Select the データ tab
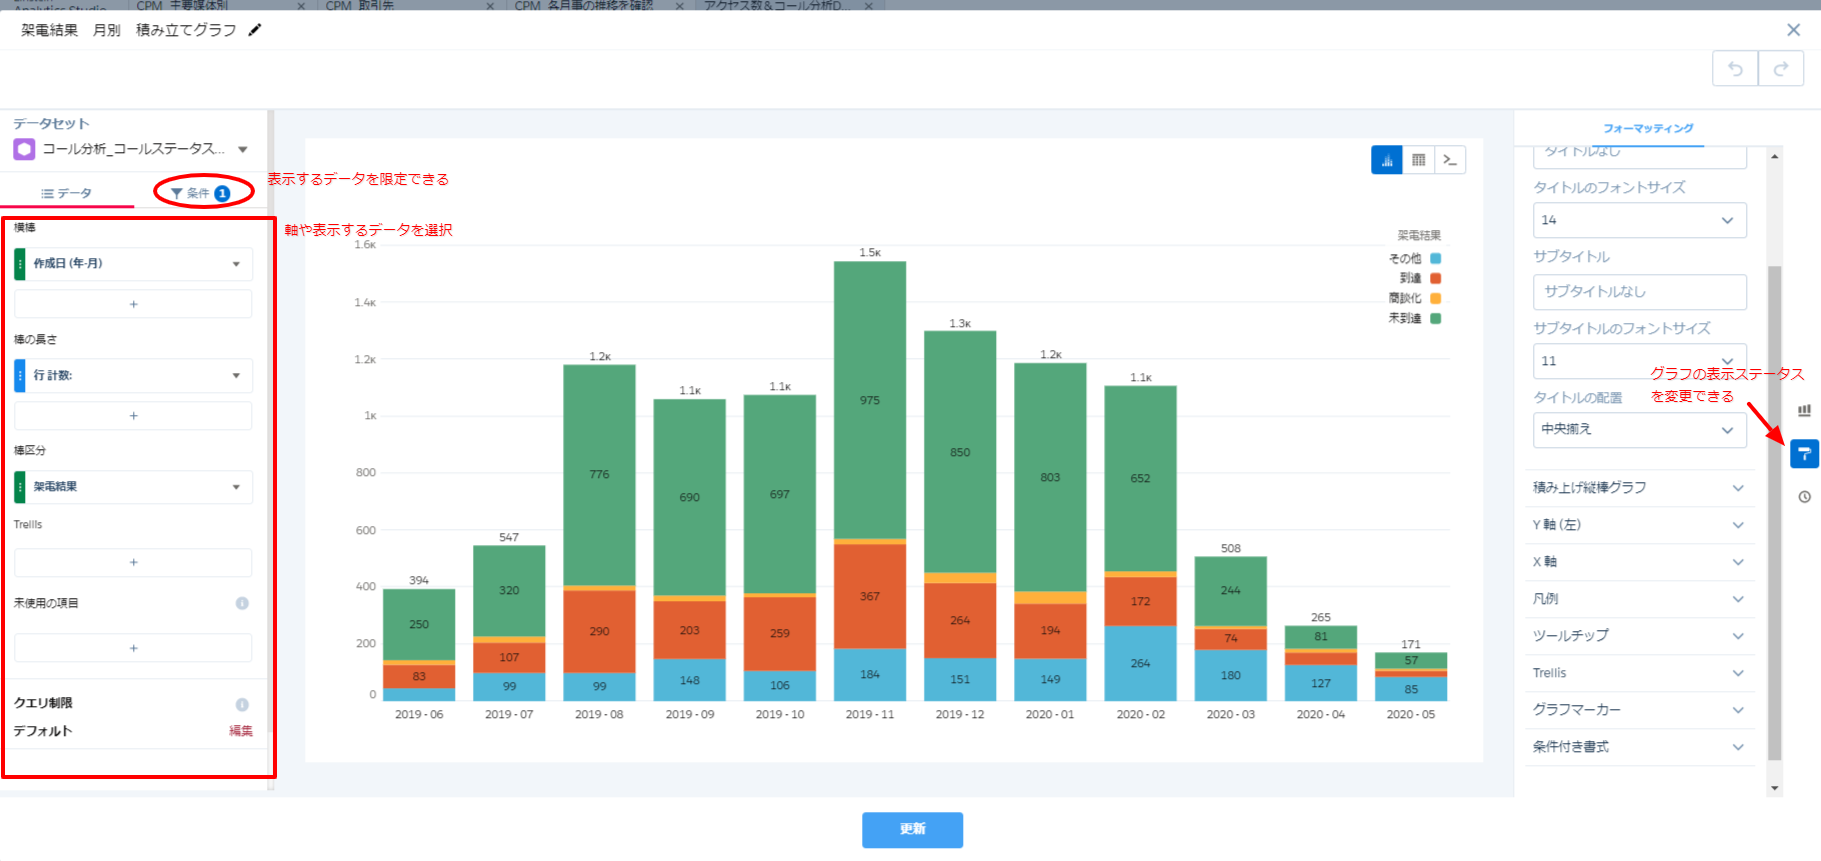The height and width of the screenshot is (861, 1821). 67,193
